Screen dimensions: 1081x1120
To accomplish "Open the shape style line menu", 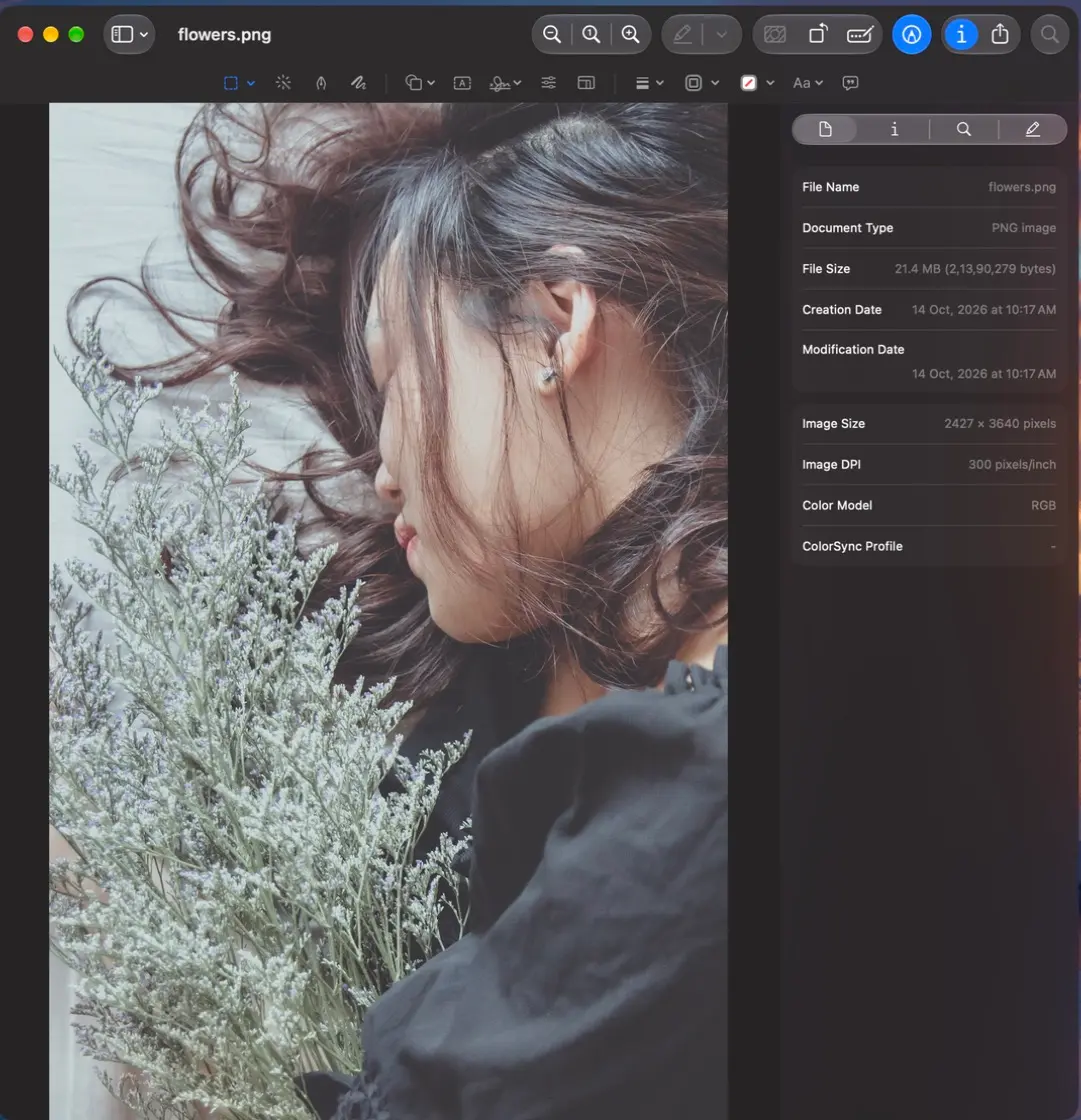I will (649, 83).
